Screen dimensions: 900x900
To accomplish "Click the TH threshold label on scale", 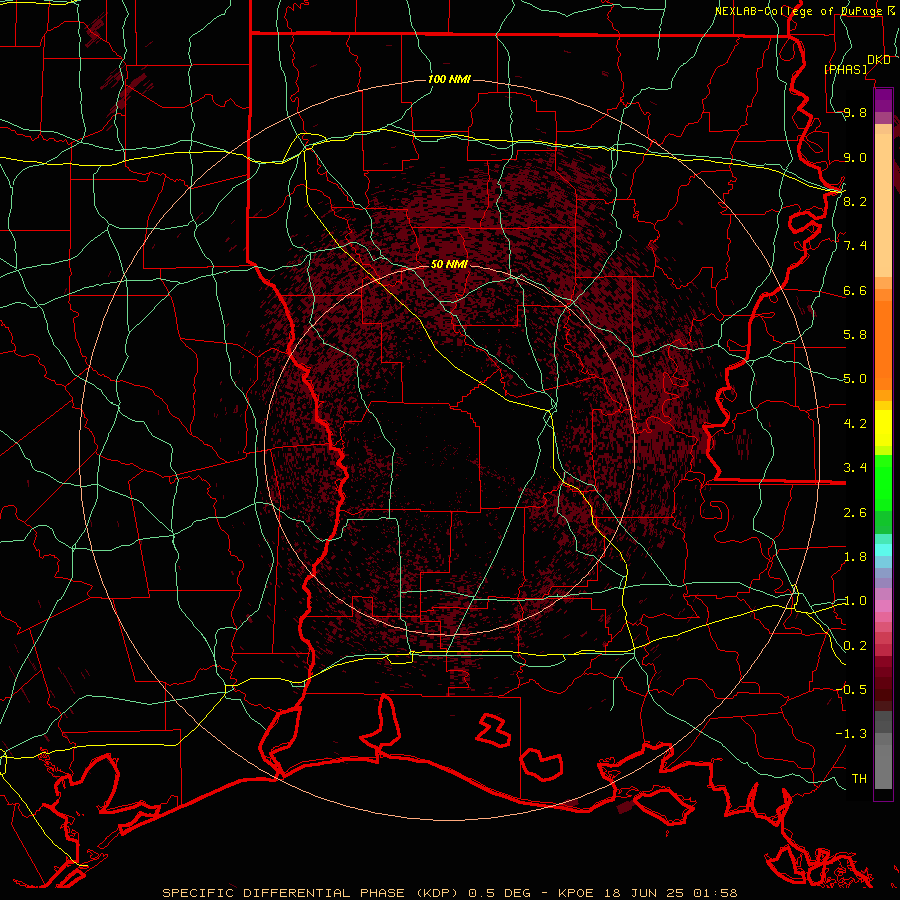I will 859,778.
